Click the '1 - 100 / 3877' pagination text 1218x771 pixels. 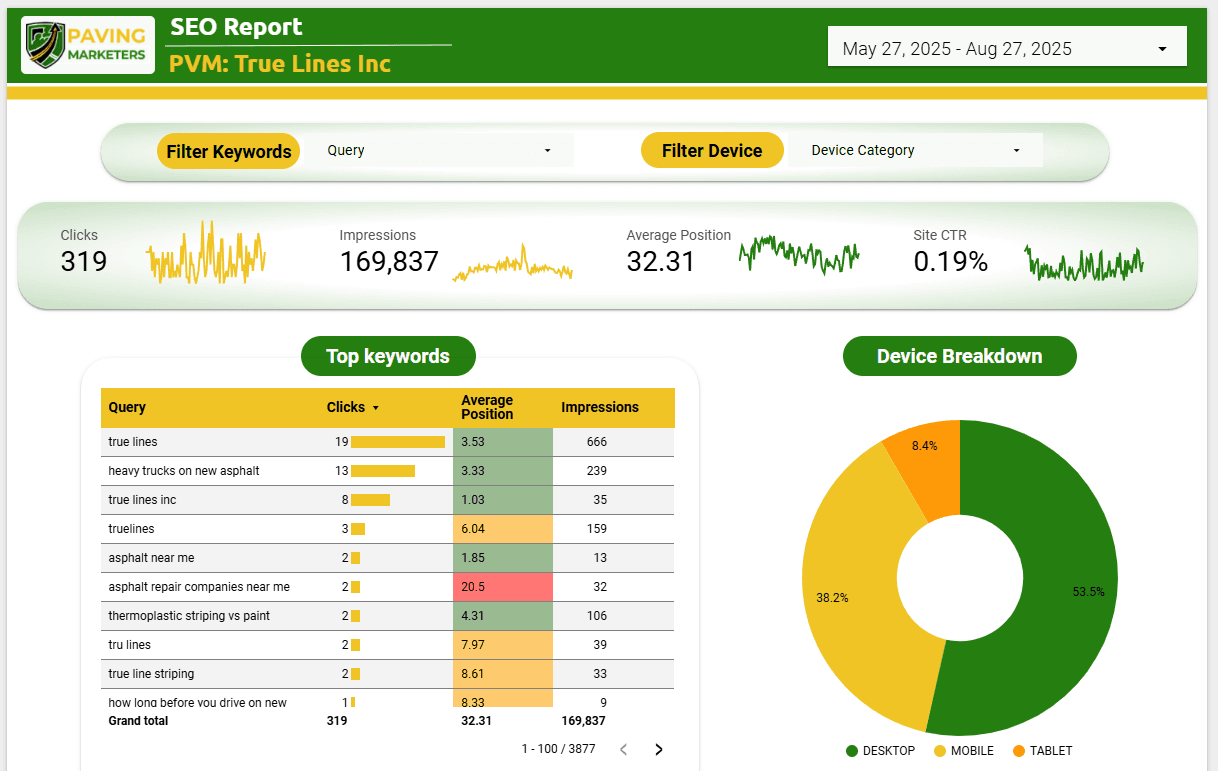[x=558, y=749]
